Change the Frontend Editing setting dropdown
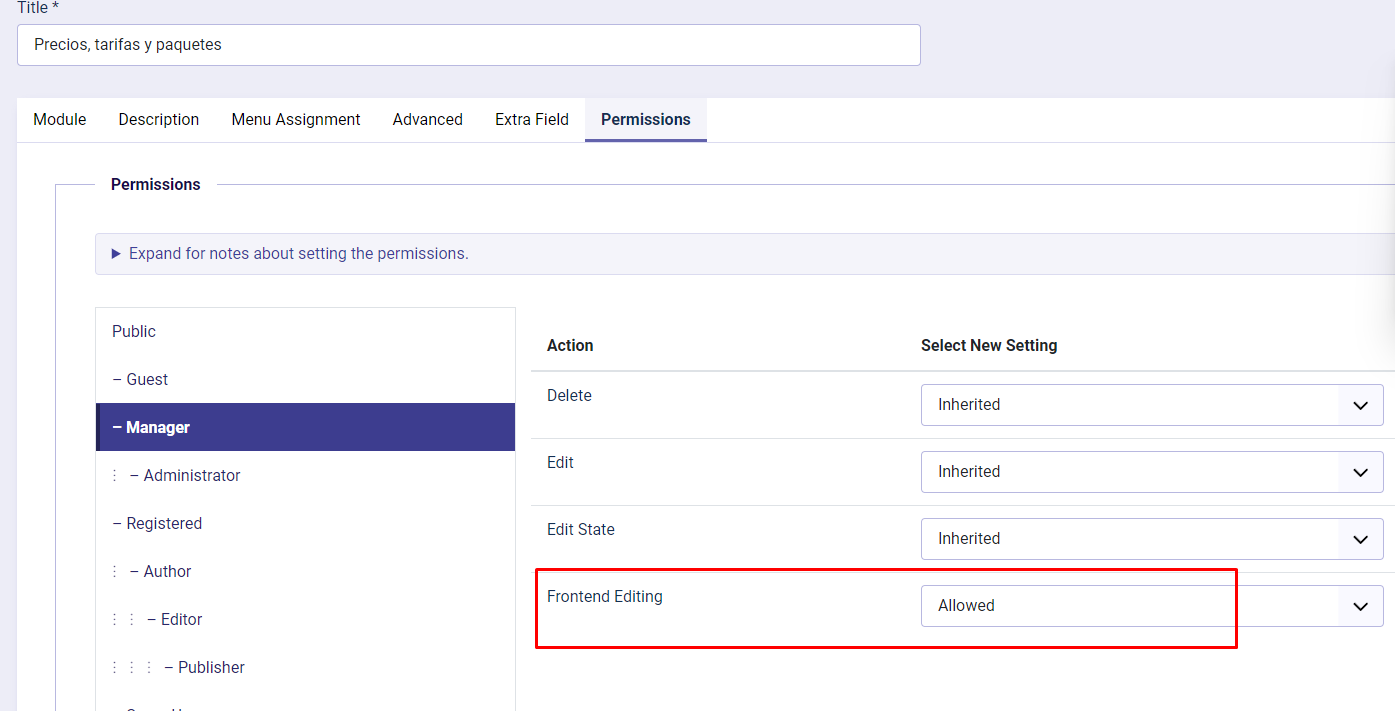The width and height of the screenshot is (1395, 711). 1152,606
